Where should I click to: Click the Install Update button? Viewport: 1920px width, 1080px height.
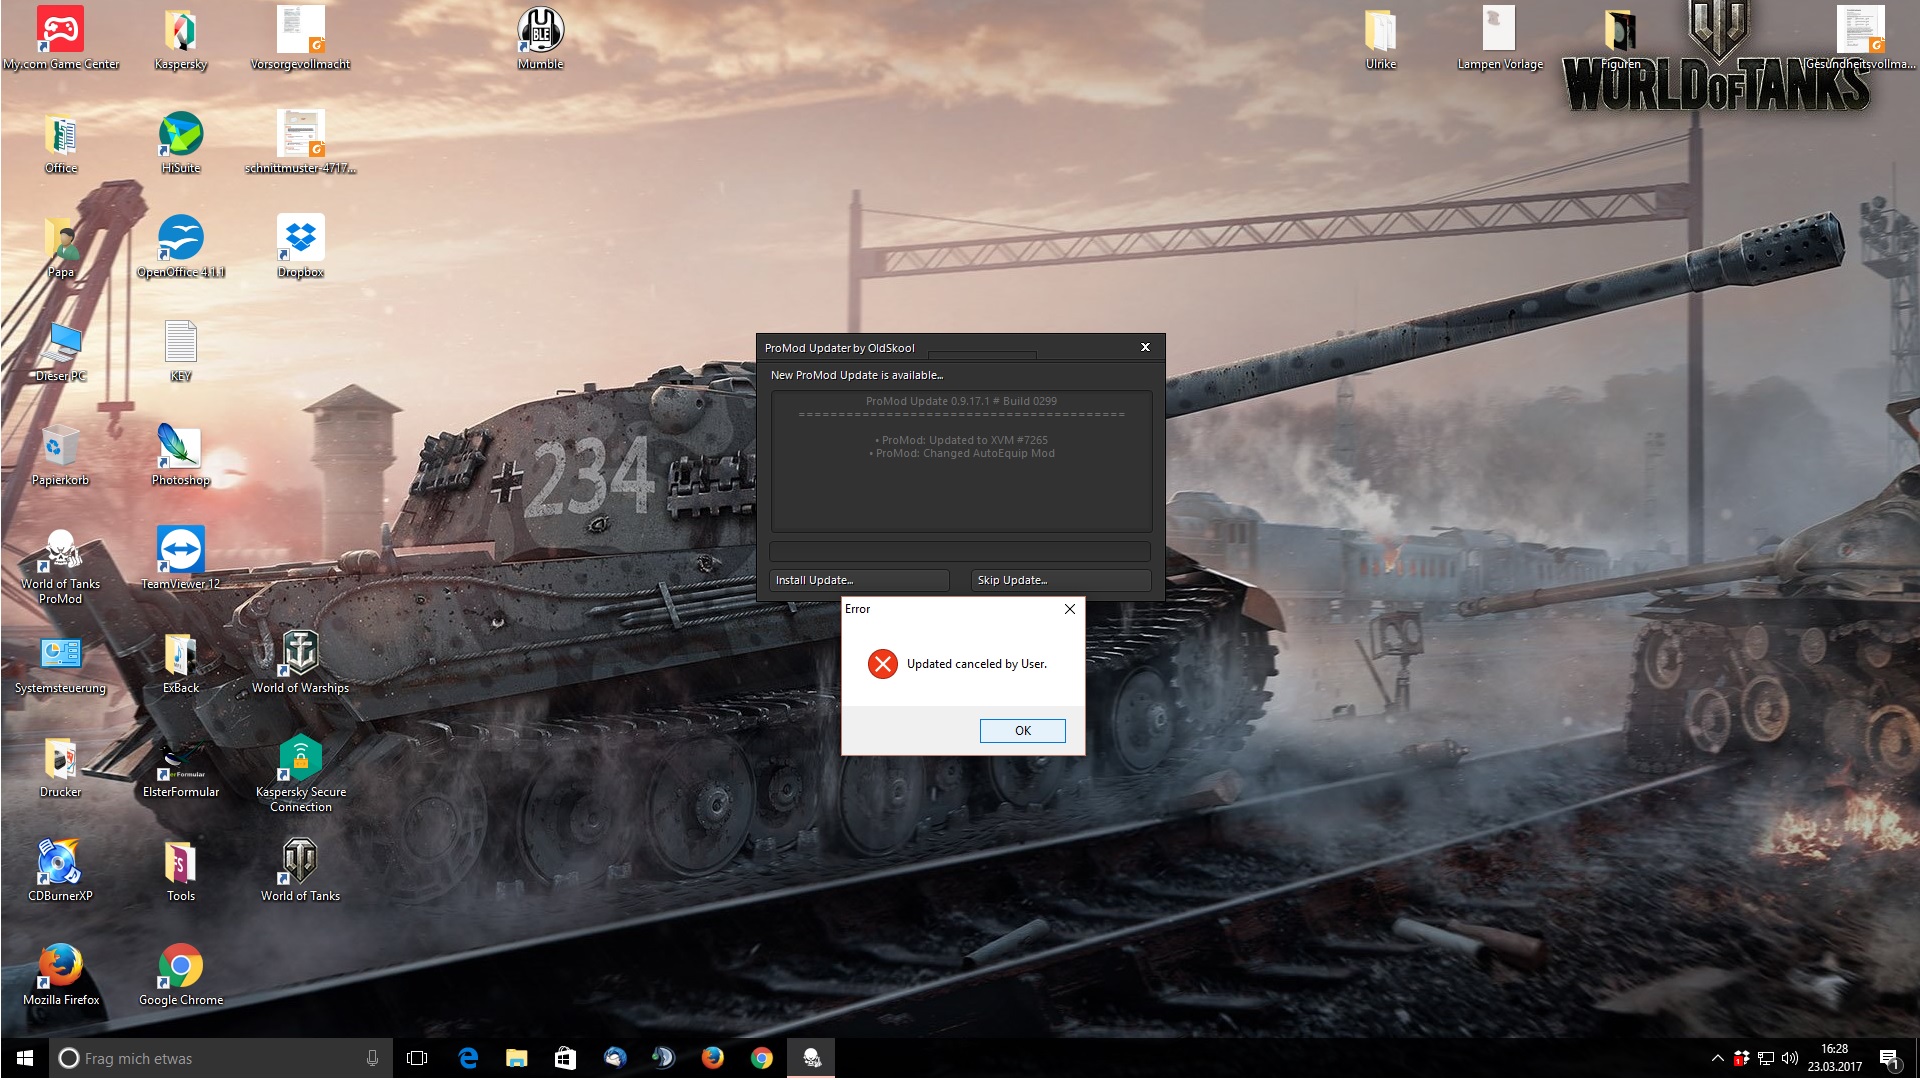coord(858,580)
